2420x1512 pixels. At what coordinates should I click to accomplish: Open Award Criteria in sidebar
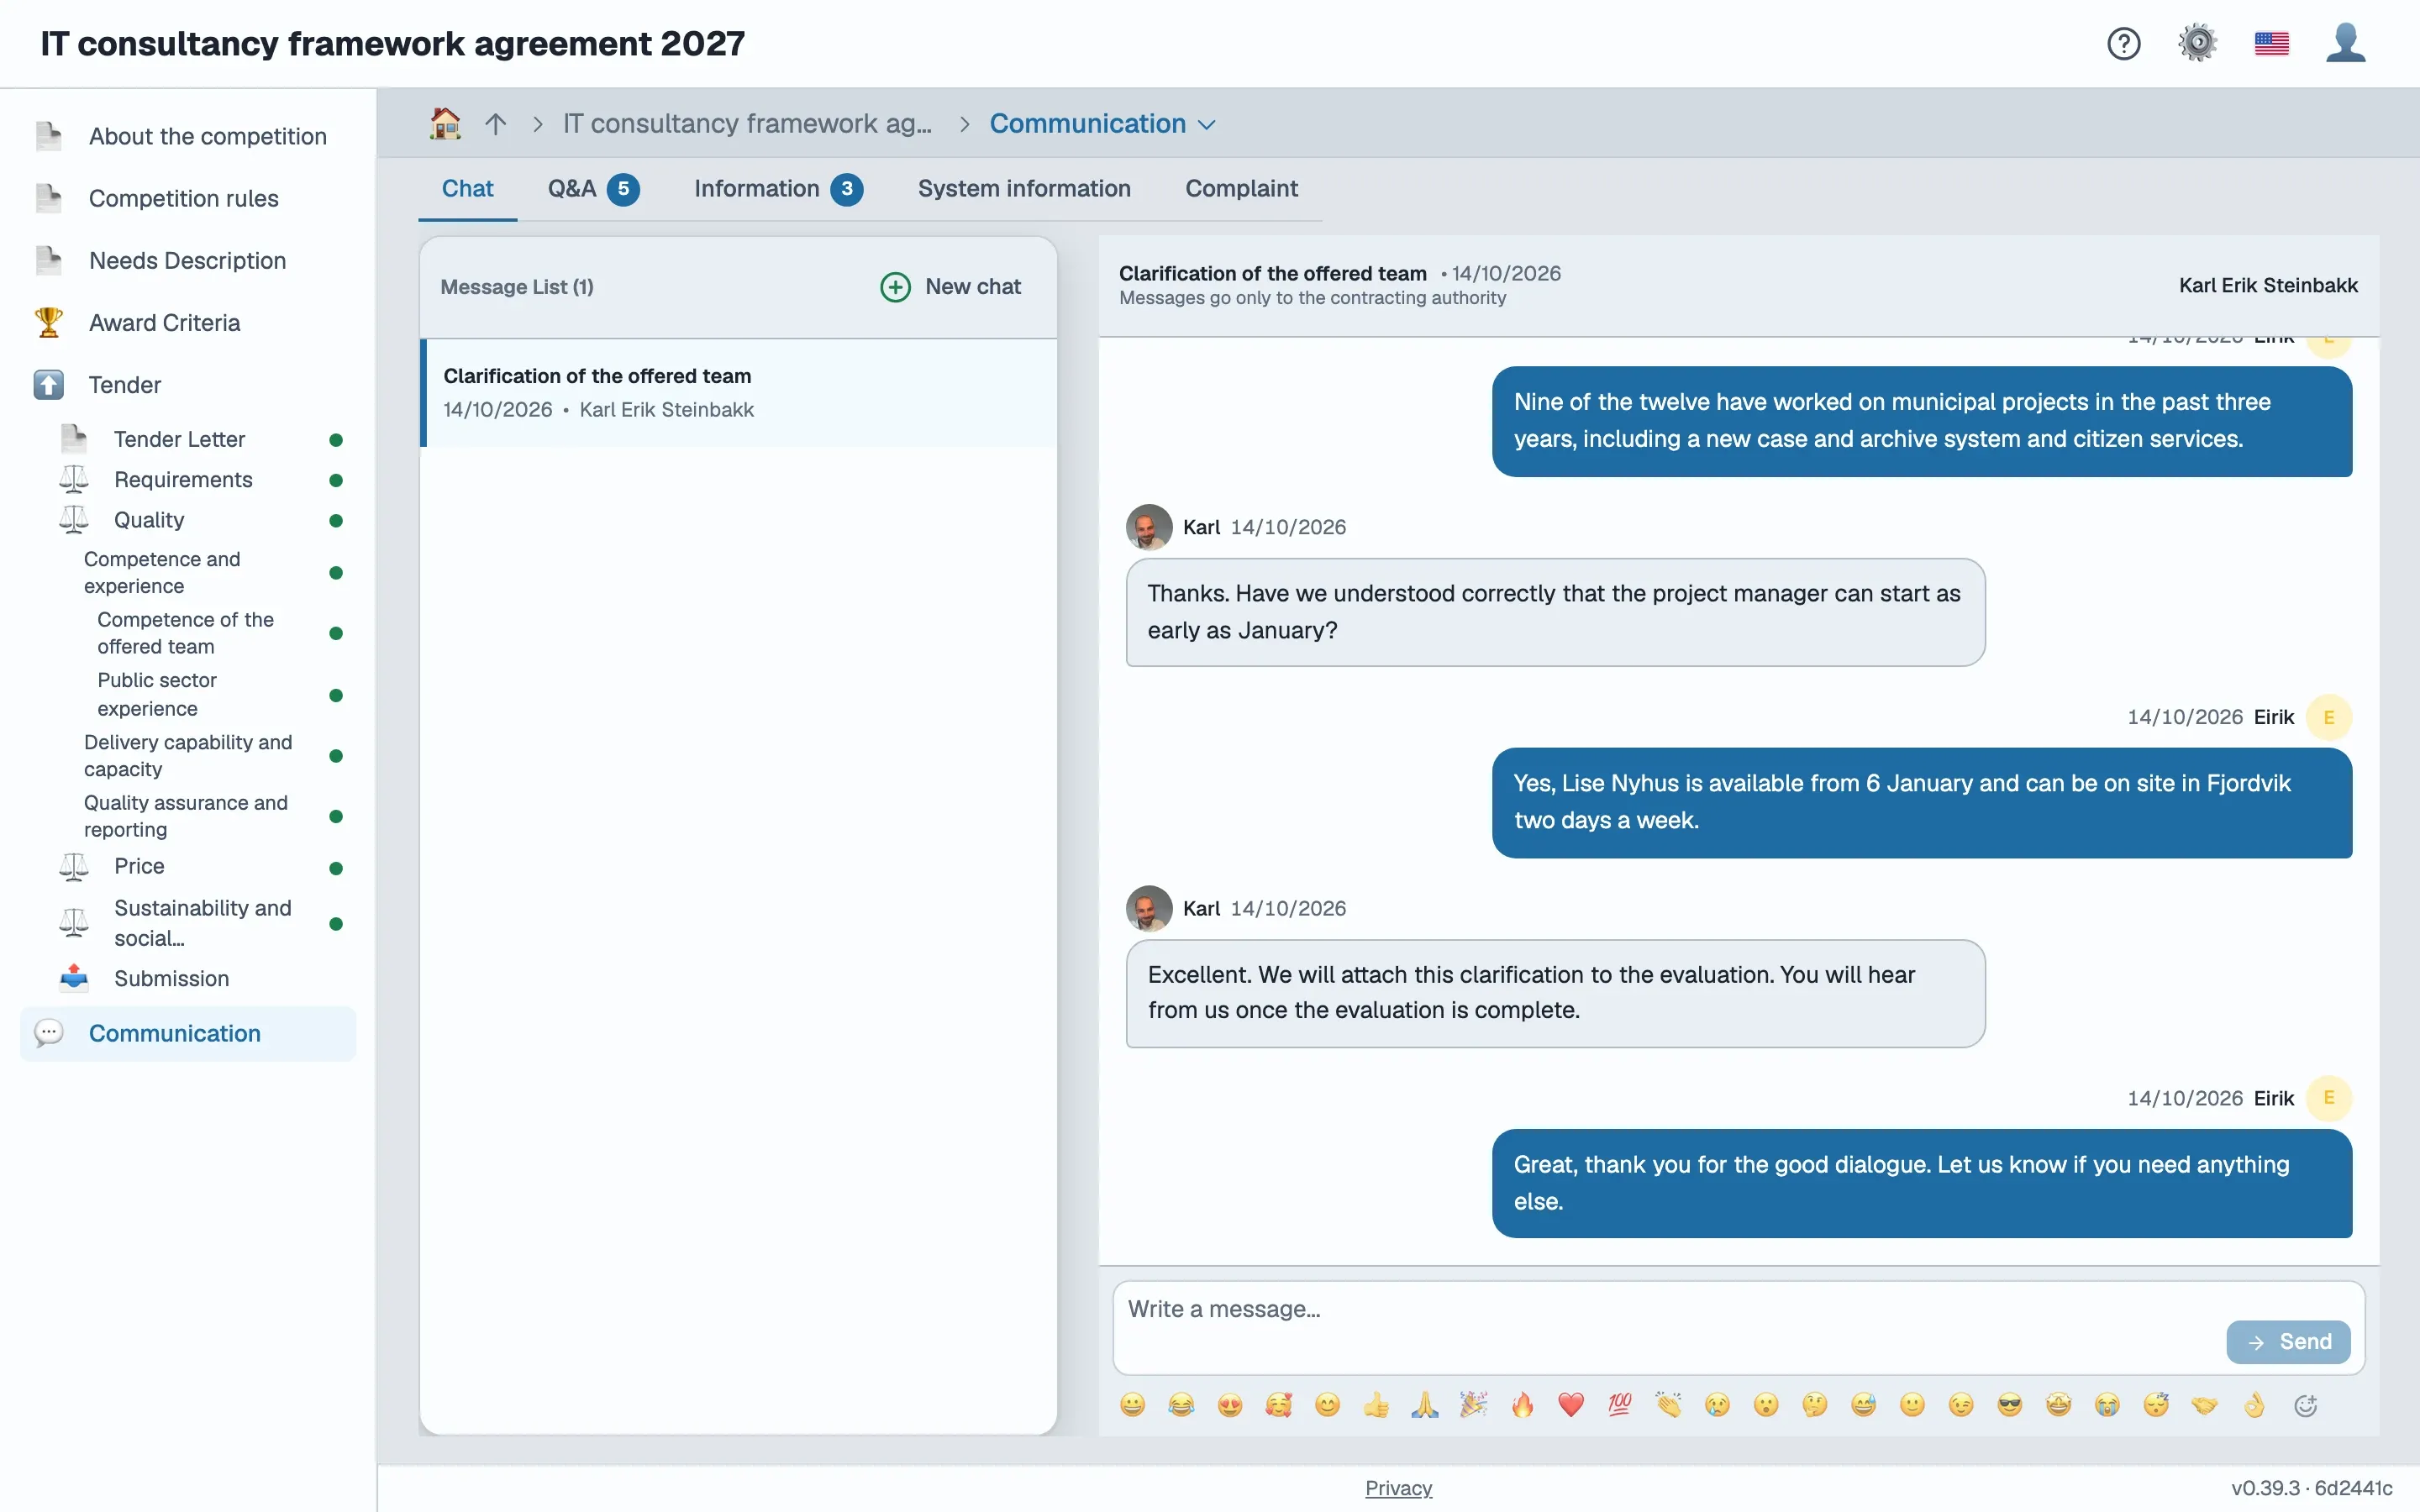click(x=164, y=323)
